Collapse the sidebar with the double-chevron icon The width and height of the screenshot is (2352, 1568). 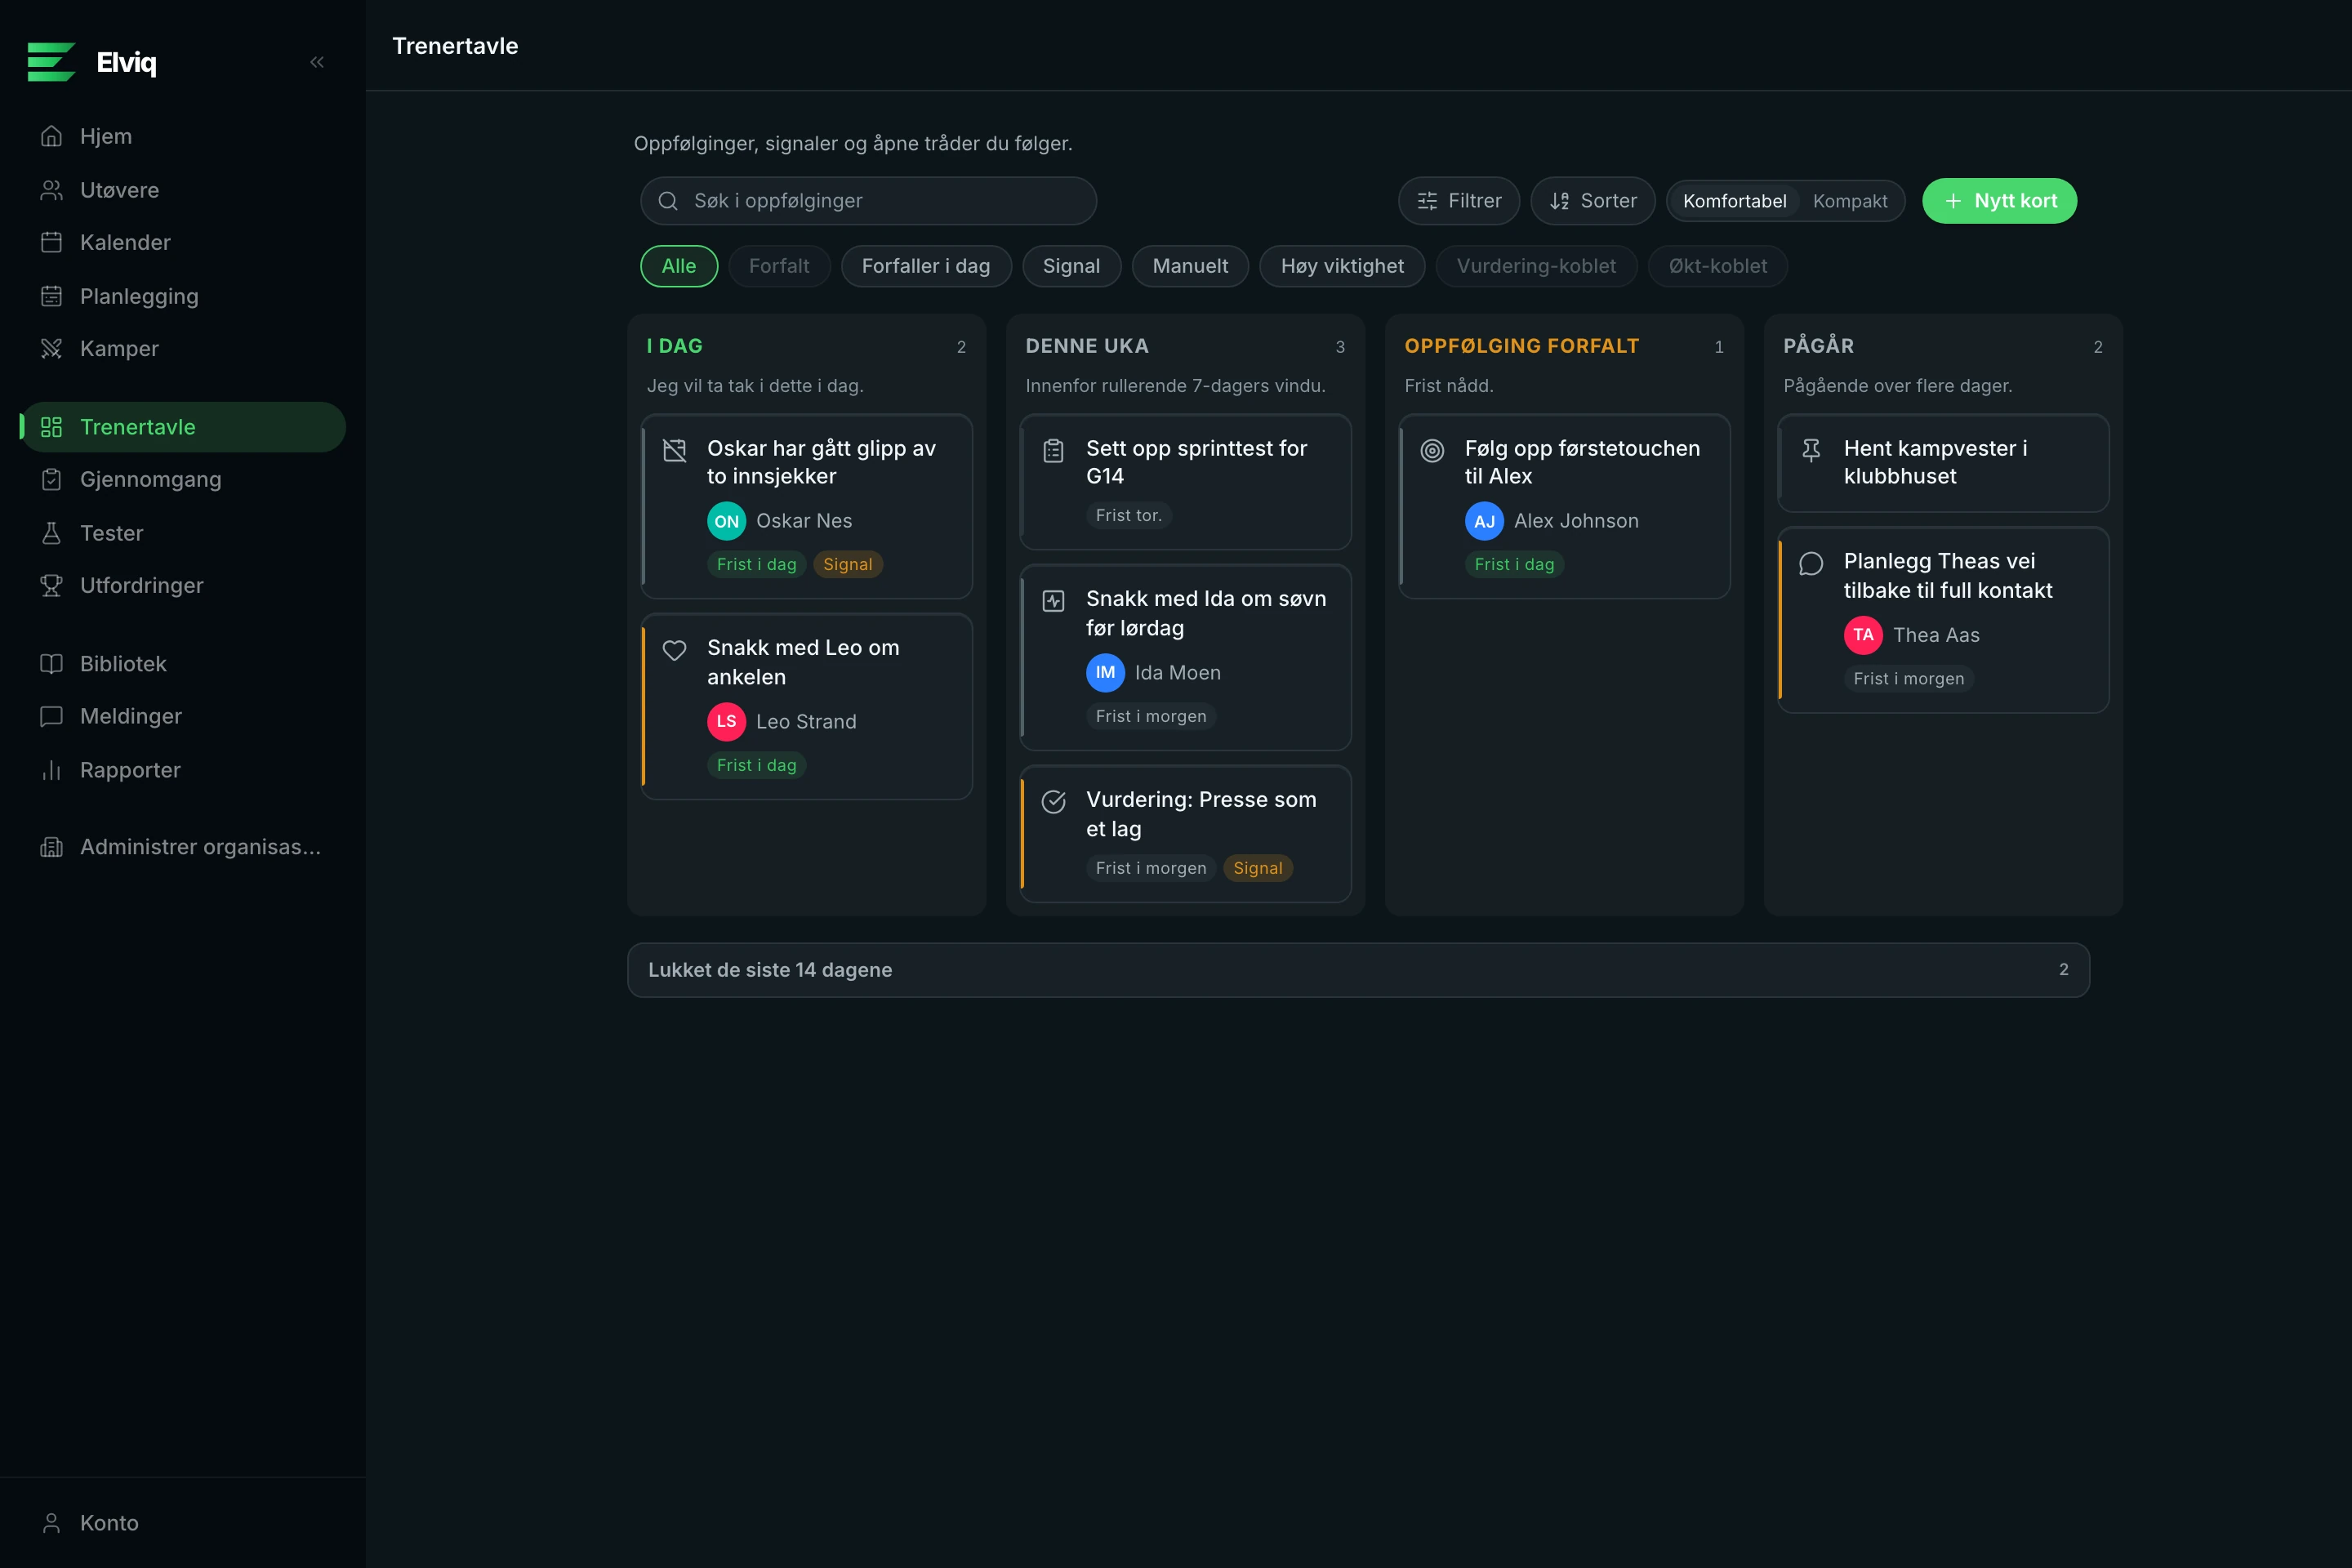coord(317,62)
